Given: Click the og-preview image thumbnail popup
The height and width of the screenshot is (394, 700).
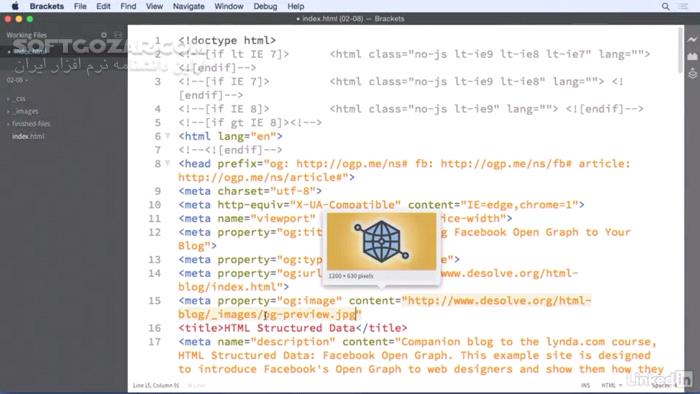Looking at the screenshot, I should point(381,241).
